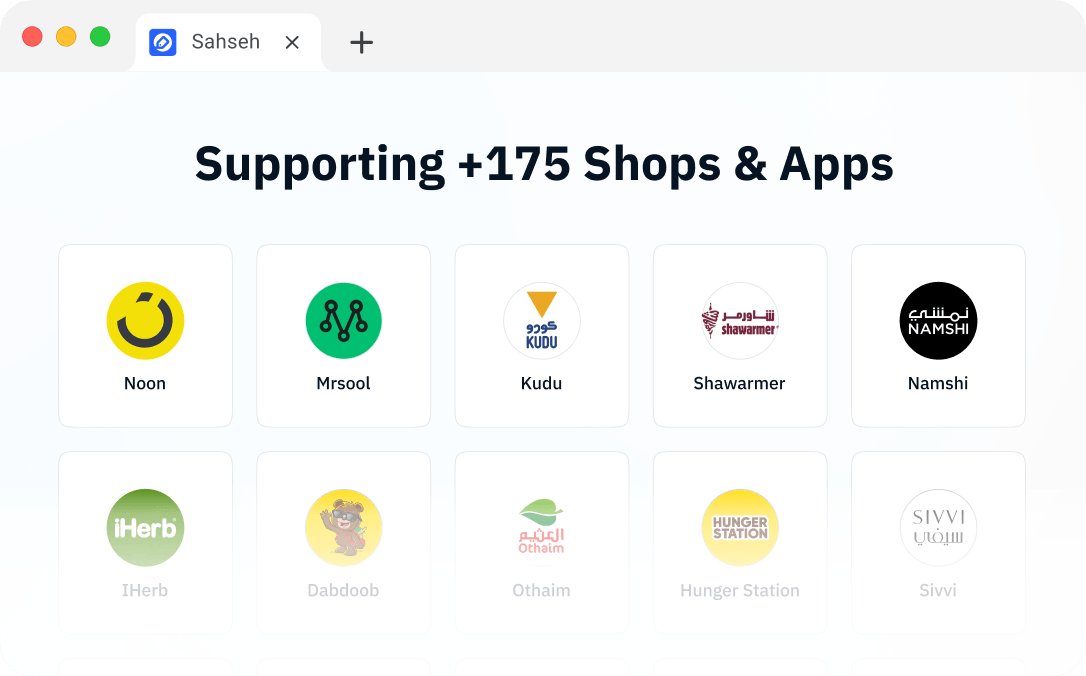This screenshot has height=676, width=1086.
Task: Select the green Mrsool logo
Action: [x=344, y=321]
